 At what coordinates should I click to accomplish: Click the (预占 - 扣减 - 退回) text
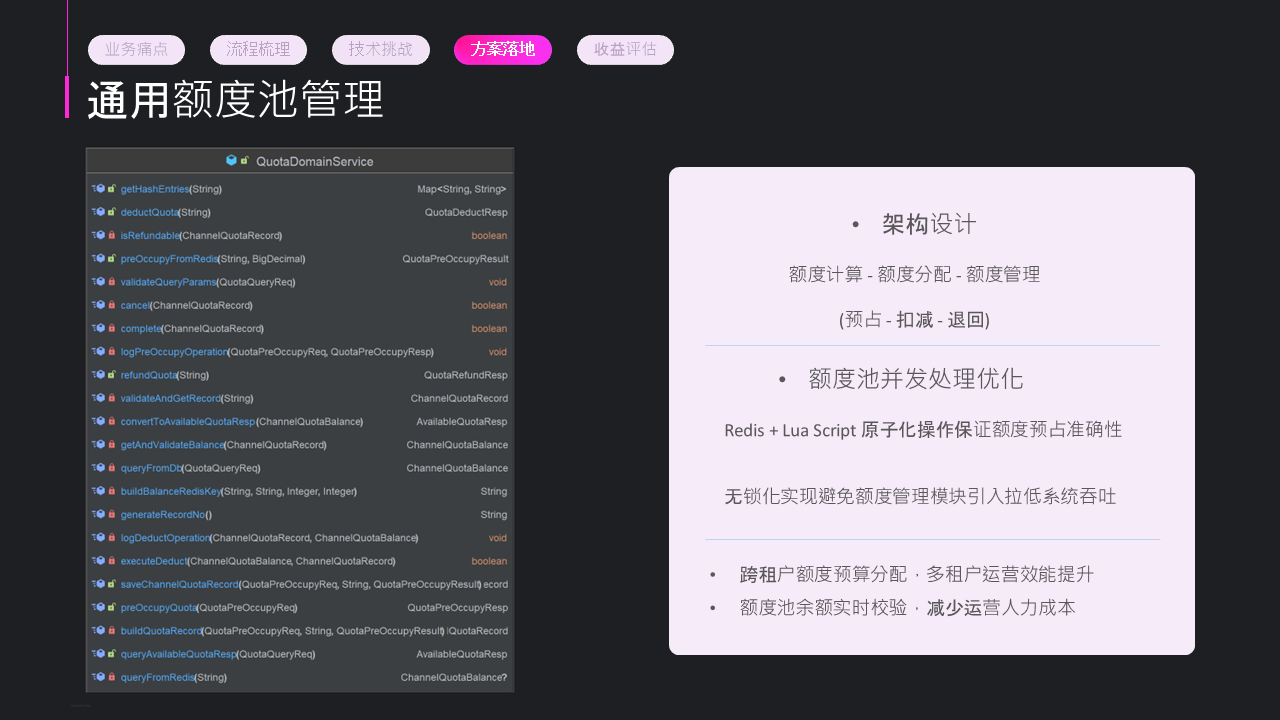(x=914, y=320)
